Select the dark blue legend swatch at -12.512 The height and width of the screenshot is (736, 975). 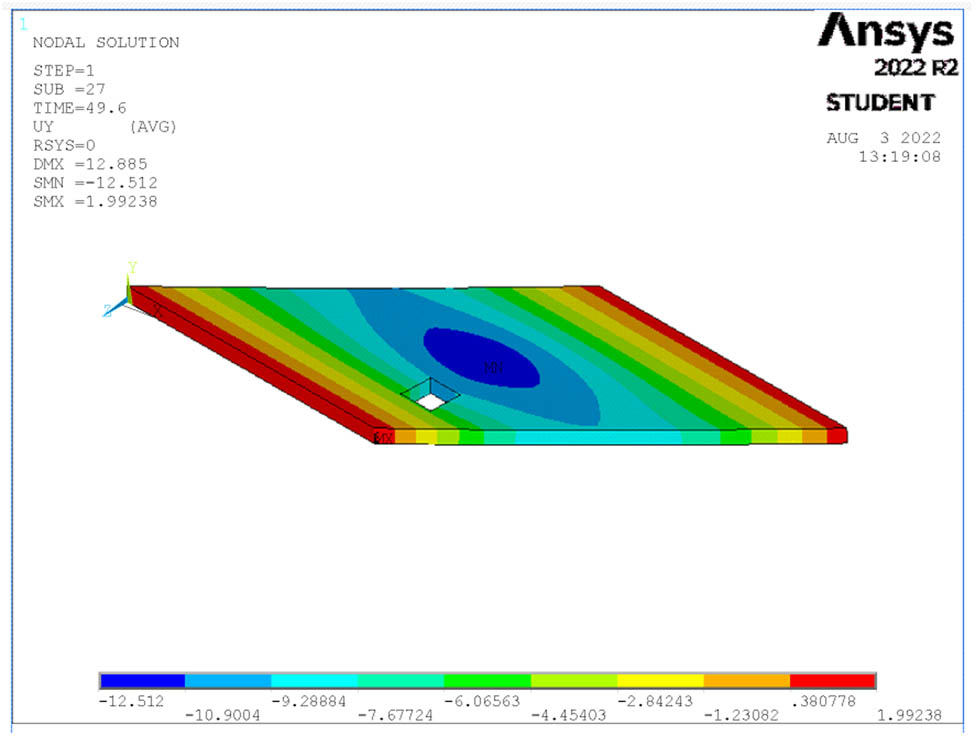pyautogui.click(x=142, y=681)
